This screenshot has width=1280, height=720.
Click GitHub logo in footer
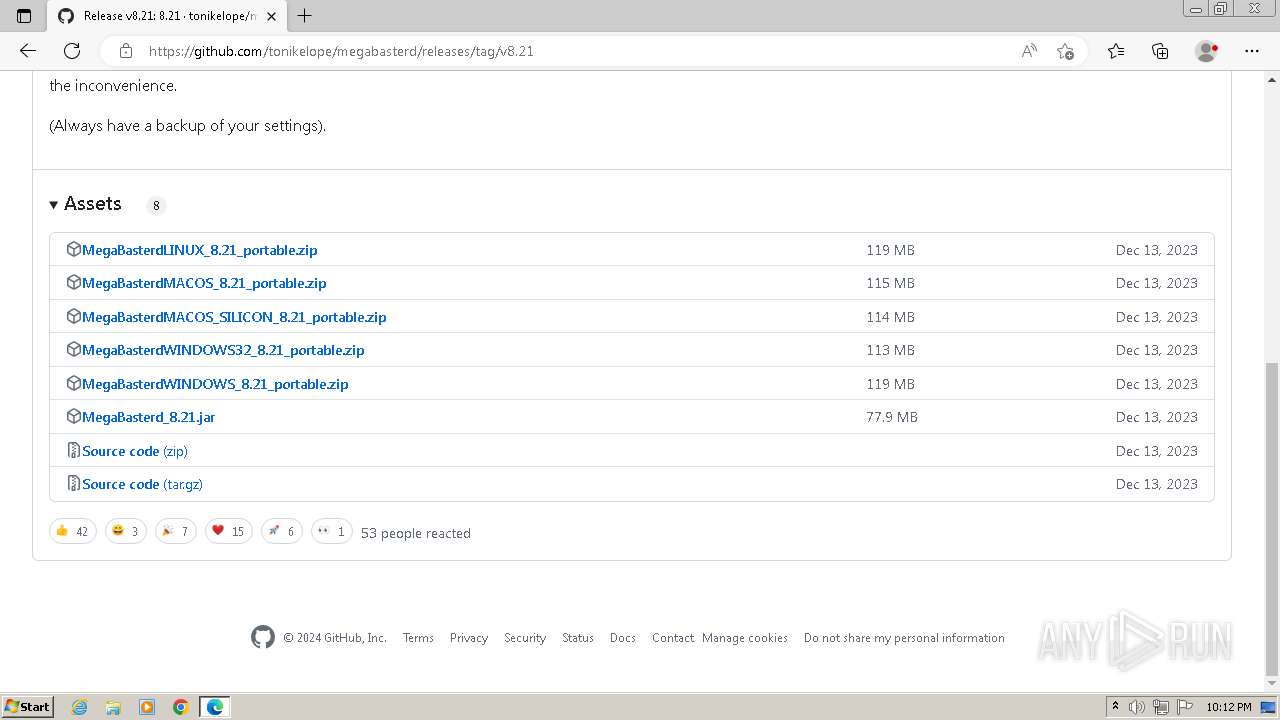(x=263, y=637)
